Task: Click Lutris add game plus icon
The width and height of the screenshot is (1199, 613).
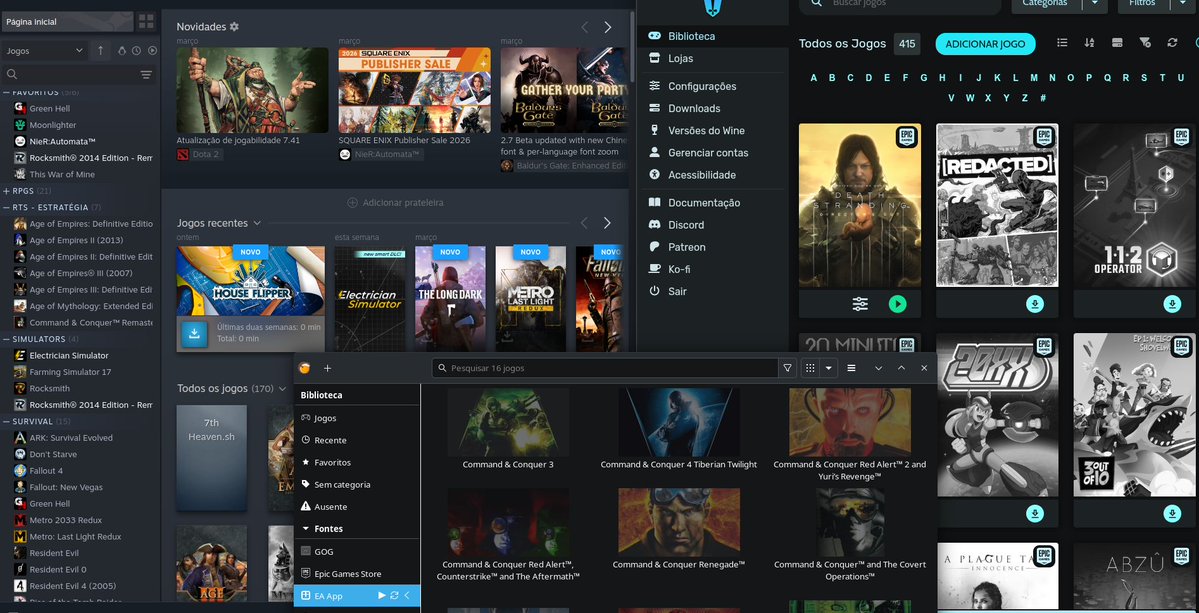Action: (x=327, y=368)
